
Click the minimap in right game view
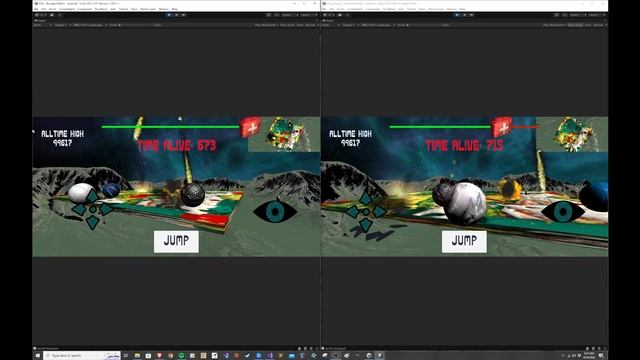tap(572, 134)
